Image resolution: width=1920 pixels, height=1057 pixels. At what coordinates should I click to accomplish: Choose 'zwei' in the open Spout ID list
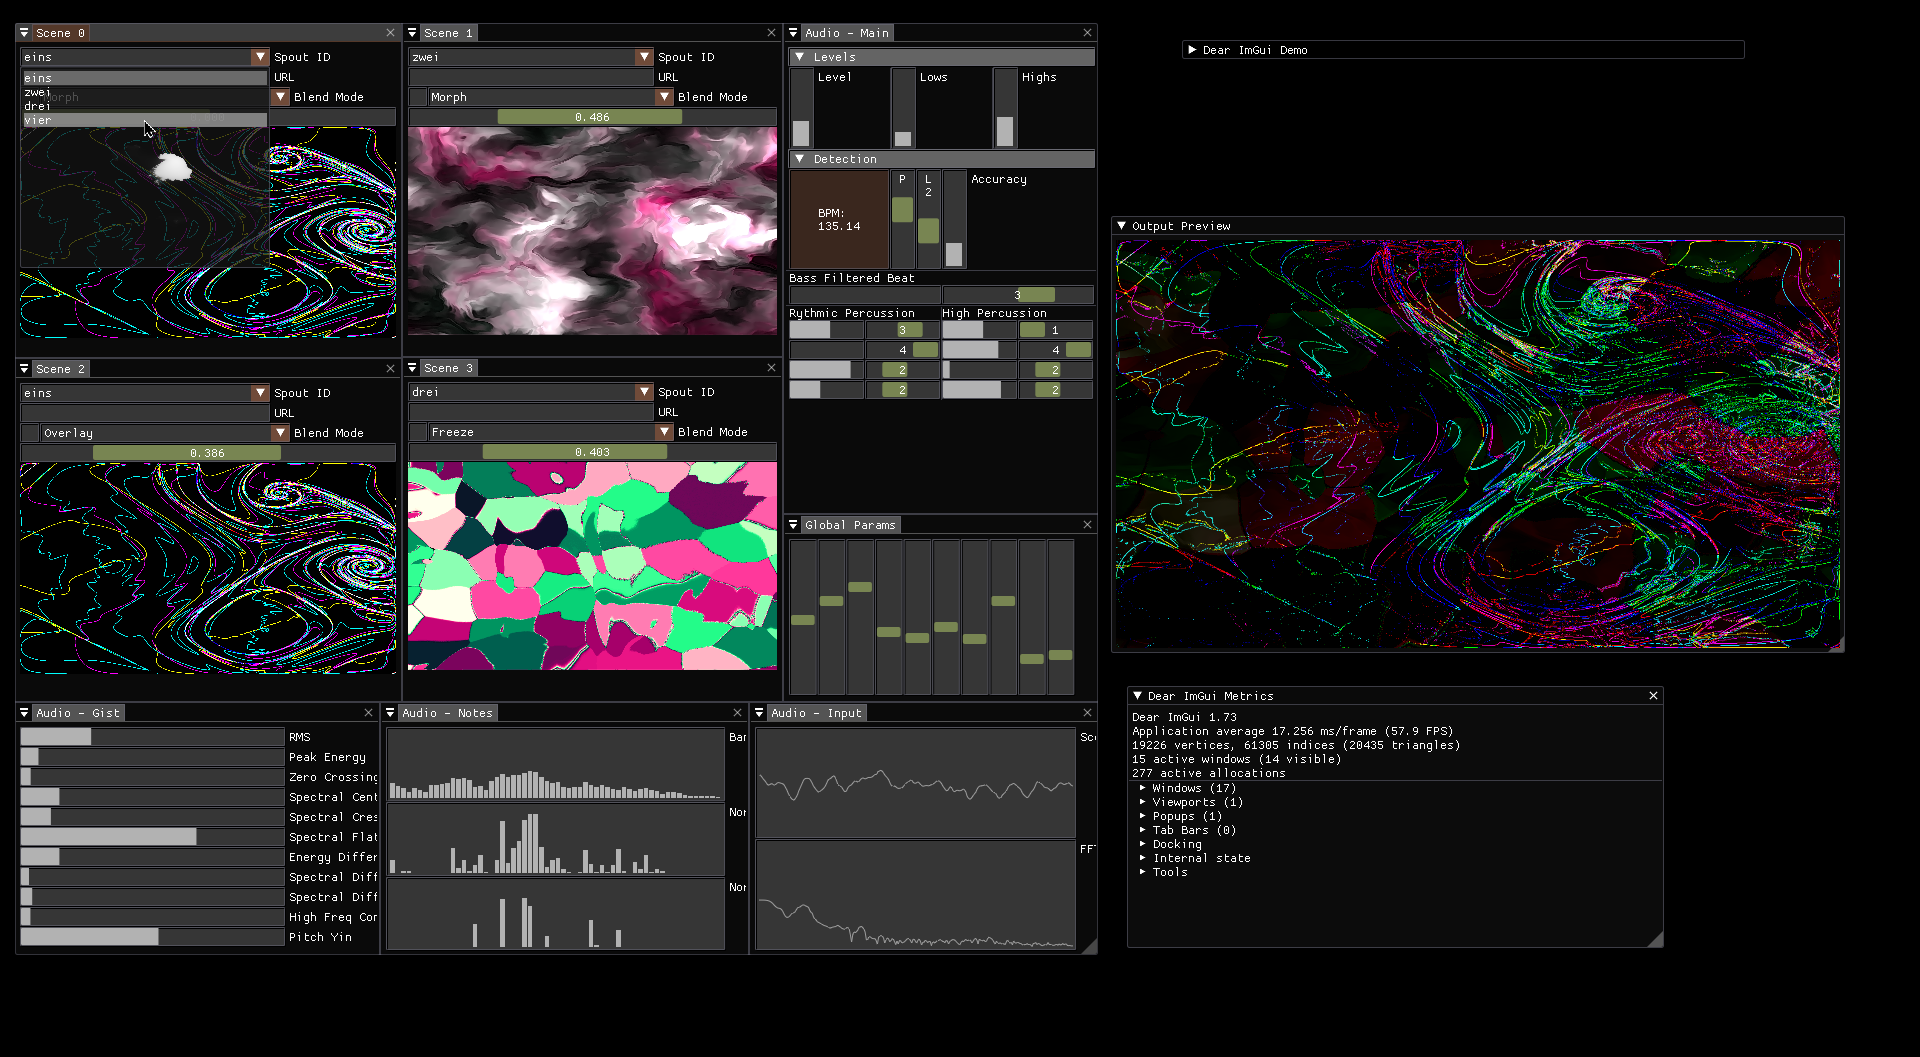point(145,92)
